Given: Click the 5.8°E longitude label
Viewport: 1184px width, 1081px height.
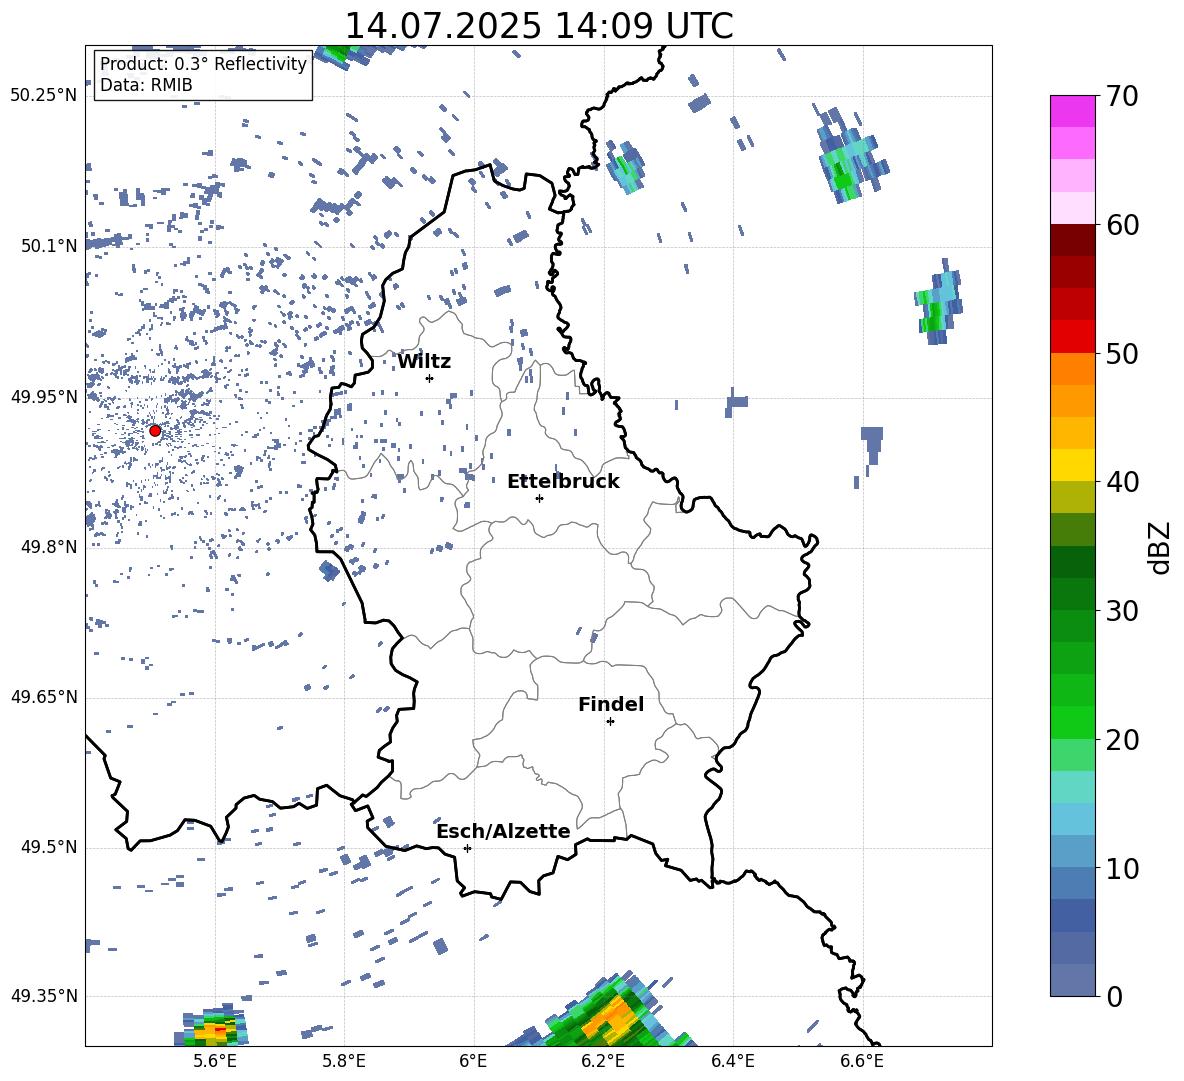Looking at the screenshot, I should (344, 1061).
